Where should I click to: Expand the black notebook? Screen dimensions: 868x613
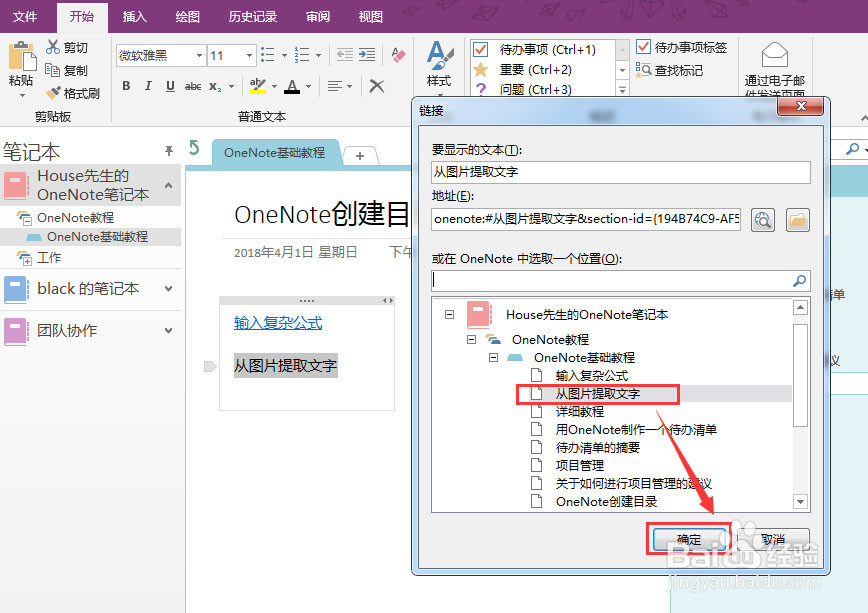click(169, 289)
